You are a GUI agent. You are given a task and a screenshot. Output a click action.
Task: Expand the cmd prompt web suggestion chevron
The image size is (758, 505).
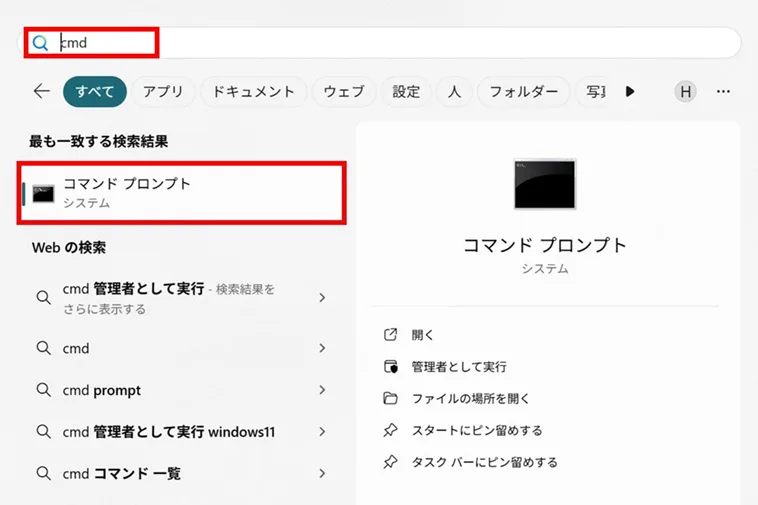click(x=322, y=390)
